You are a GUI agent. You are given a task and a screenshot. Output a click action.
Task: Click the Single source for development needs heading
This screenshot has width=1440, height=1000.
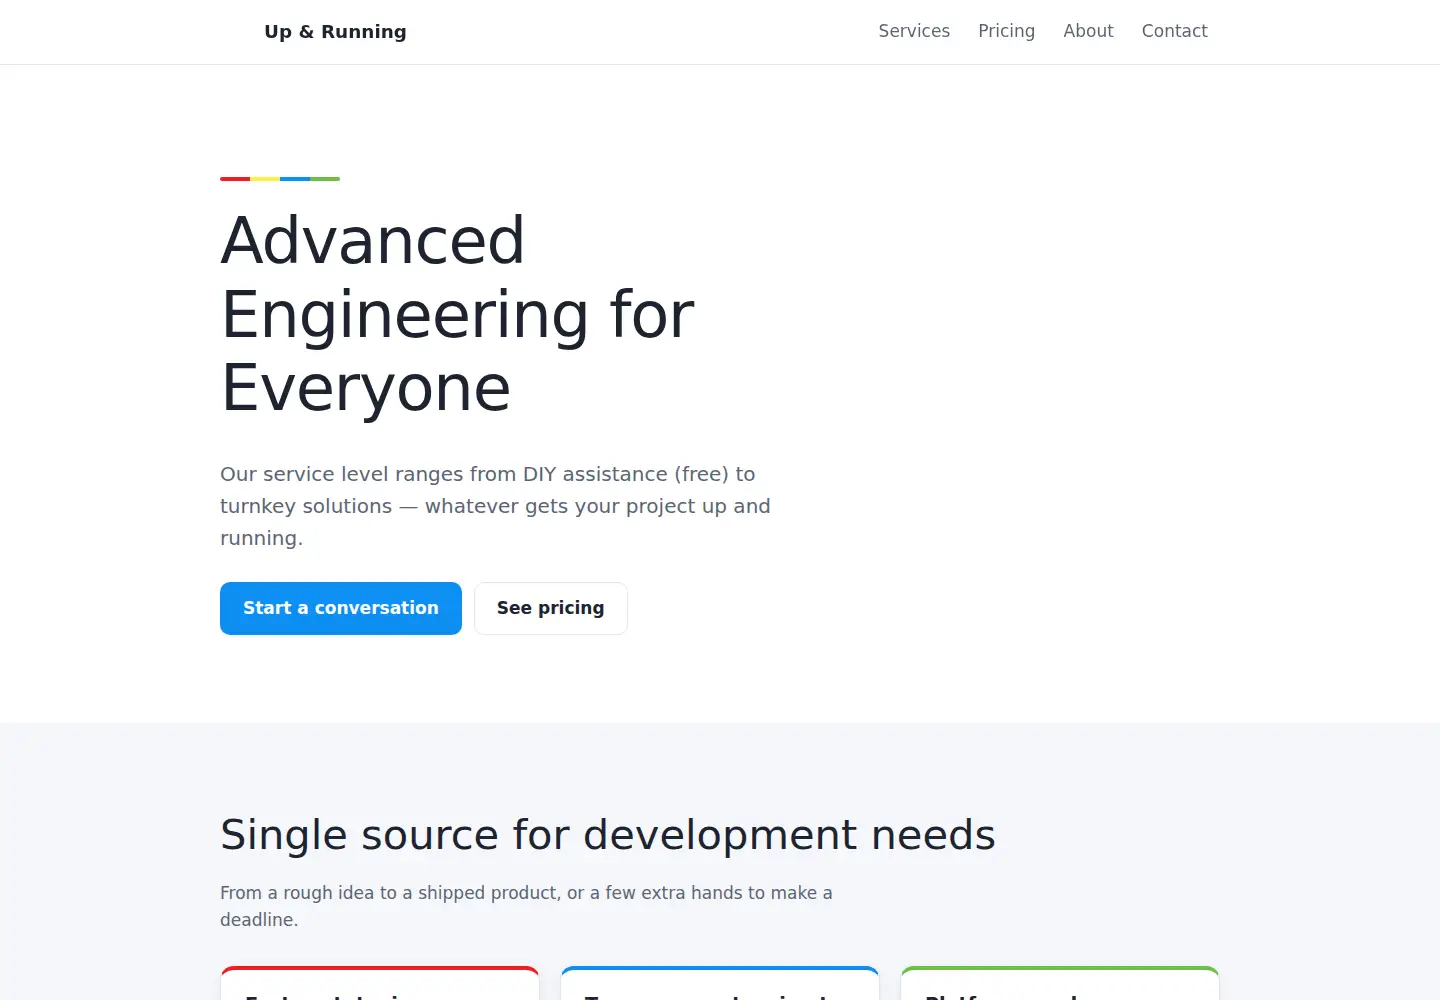click(608, 834)
